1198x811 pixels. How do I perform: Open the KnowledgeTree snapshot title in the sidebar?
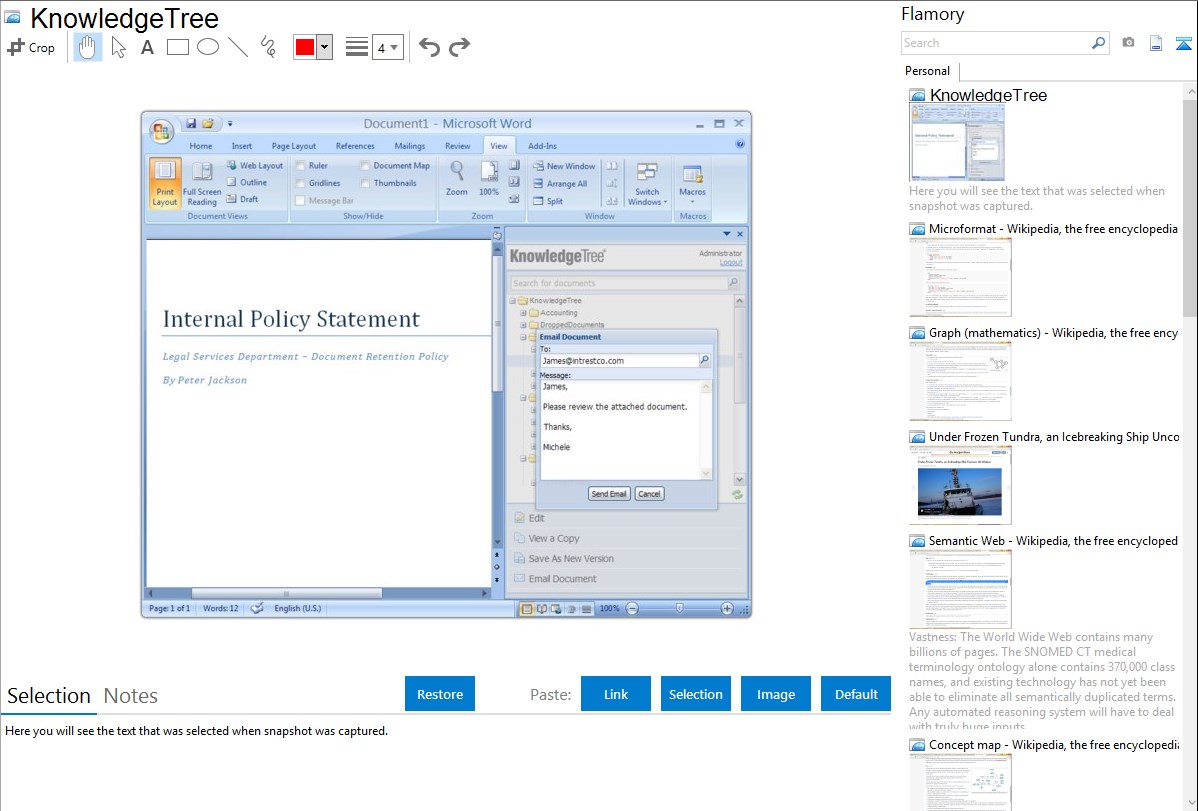tap(988, 96)
